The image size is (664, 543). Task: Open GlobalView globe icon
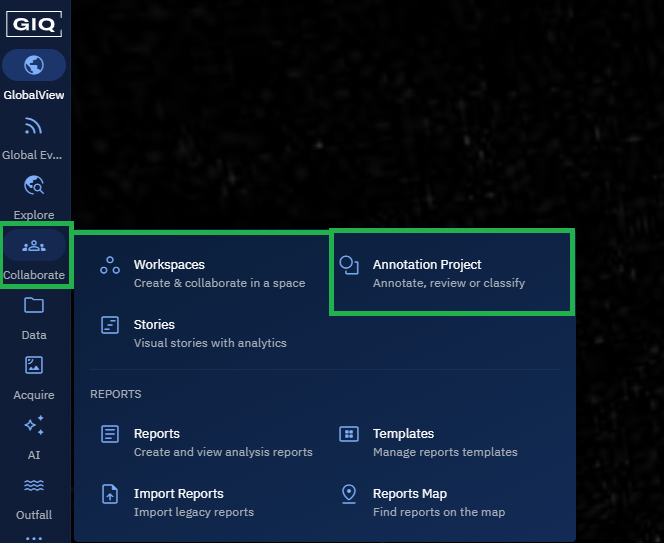(34, 66)
